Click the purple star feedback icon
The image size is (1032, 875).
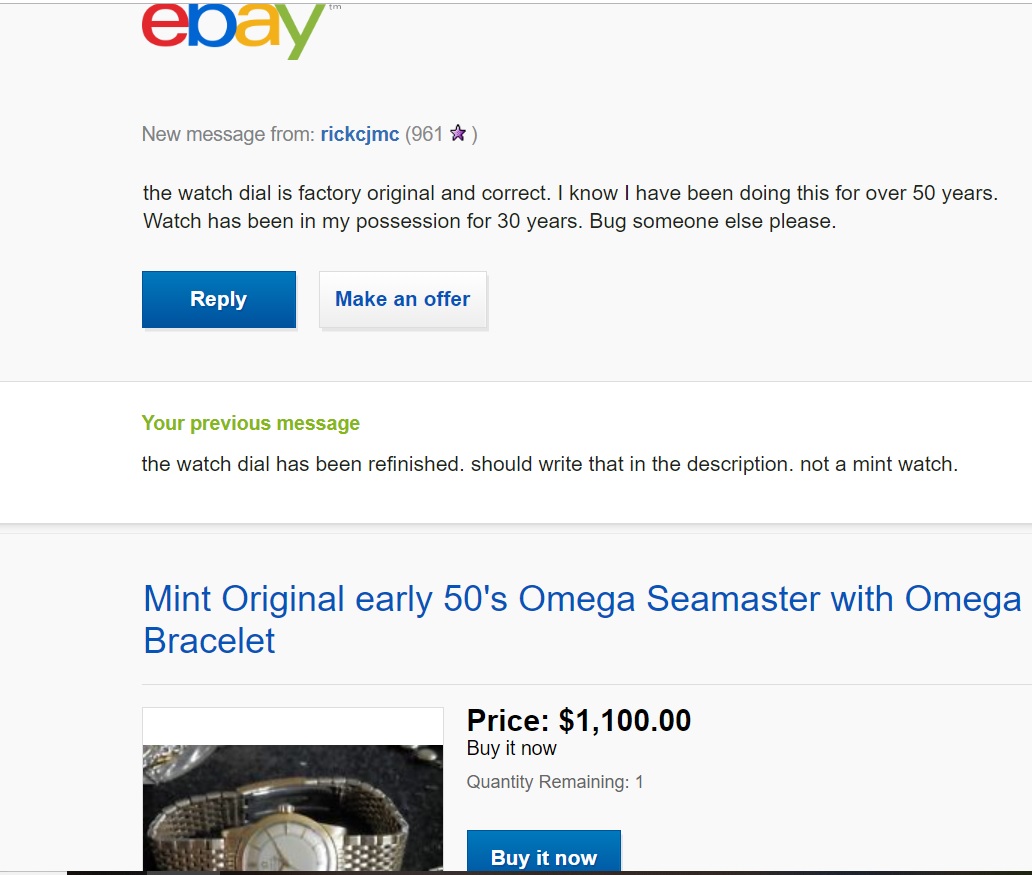coord(457,132)
